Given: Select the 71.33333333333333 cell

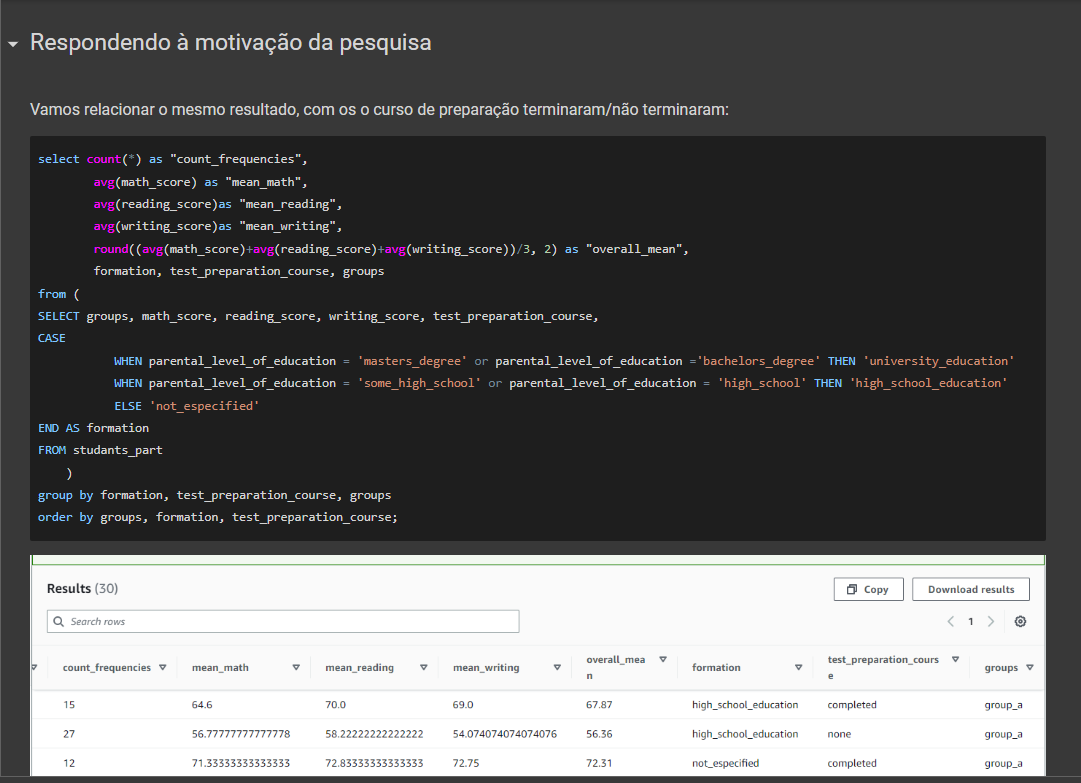Looking at the screenshot, I should coord(241,763).
